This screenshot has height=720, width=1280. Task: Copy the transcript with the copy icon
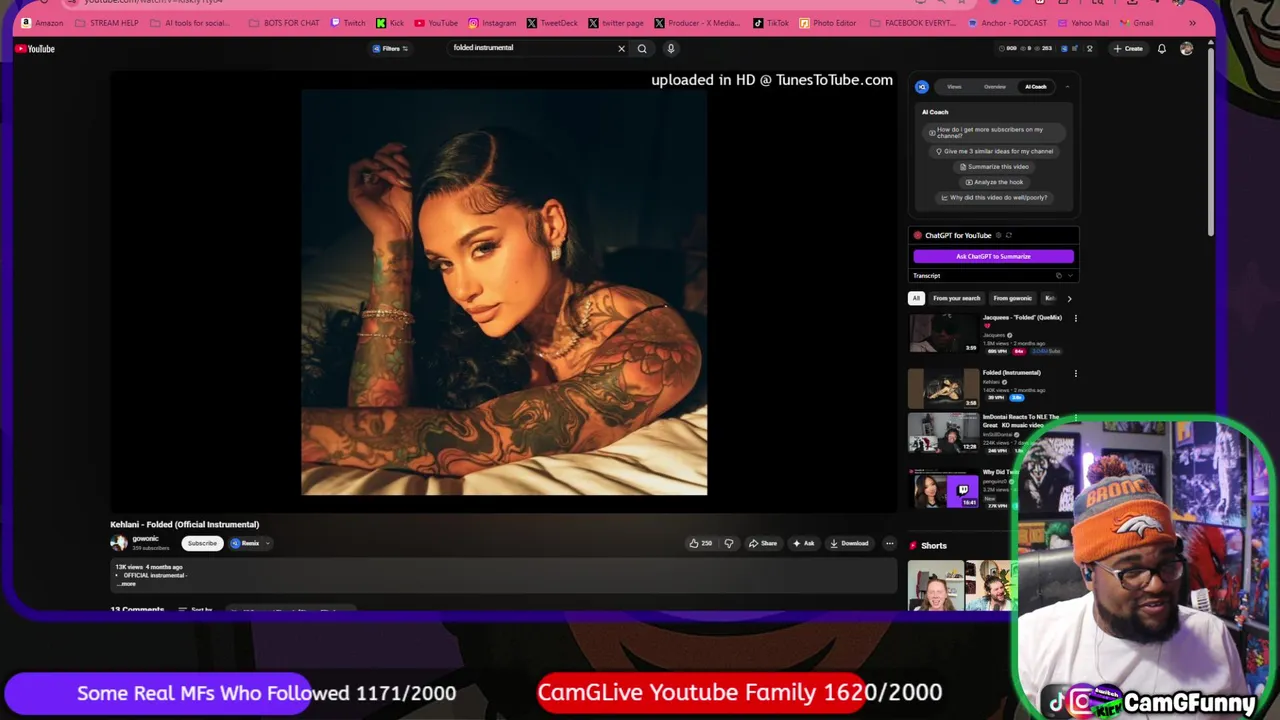click(1059, 275)
